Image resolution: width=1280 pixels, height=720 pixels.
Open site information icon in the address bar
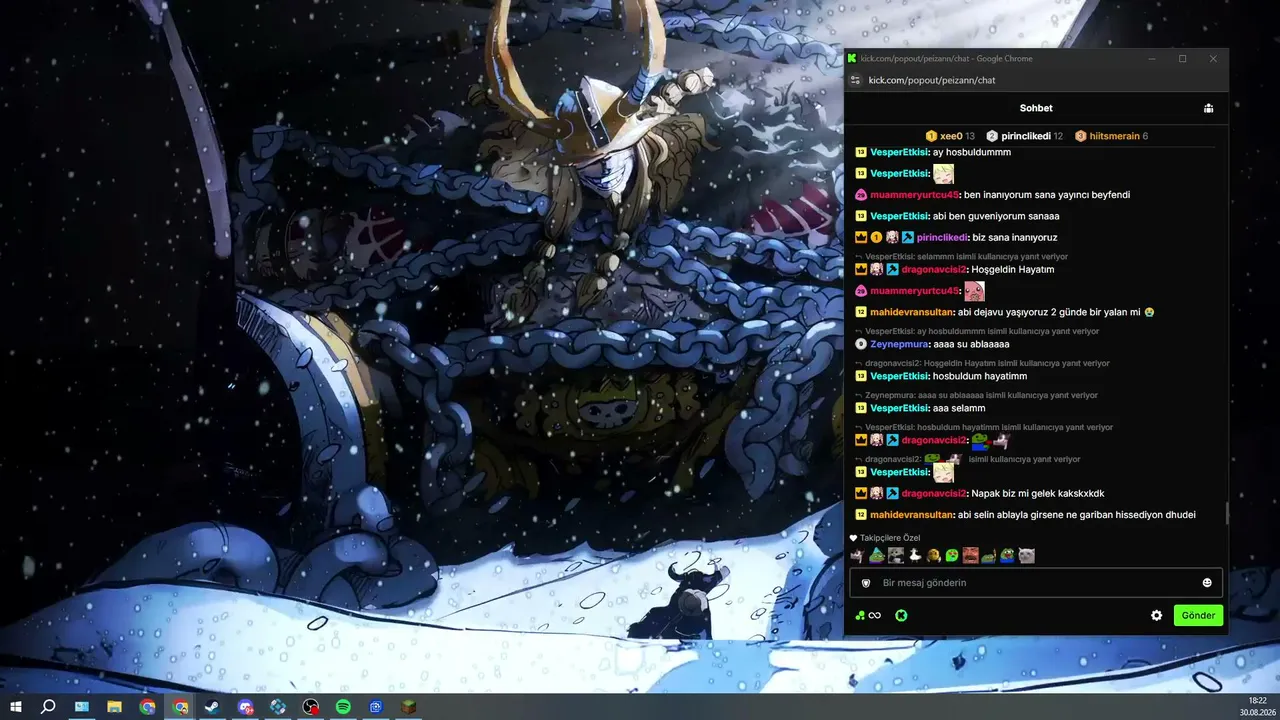(855, 80)
